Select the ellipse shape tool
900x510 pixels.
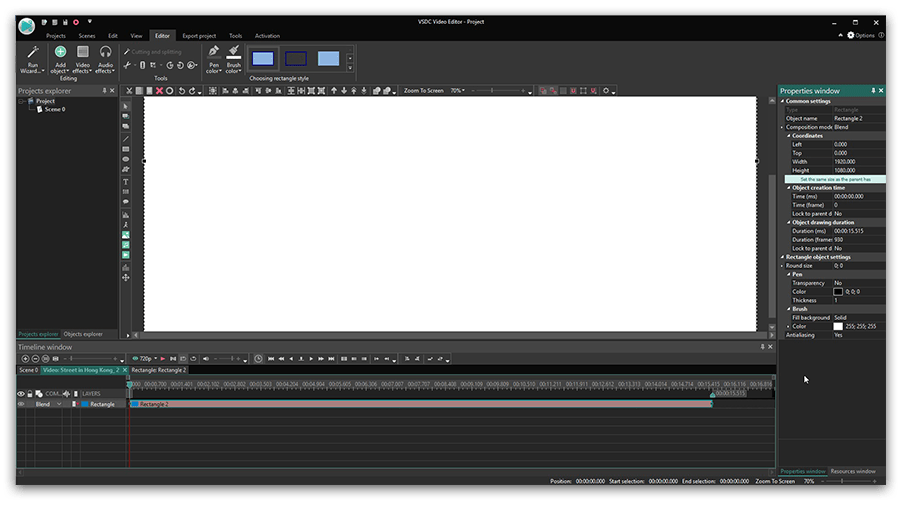[x=126, y=159]
